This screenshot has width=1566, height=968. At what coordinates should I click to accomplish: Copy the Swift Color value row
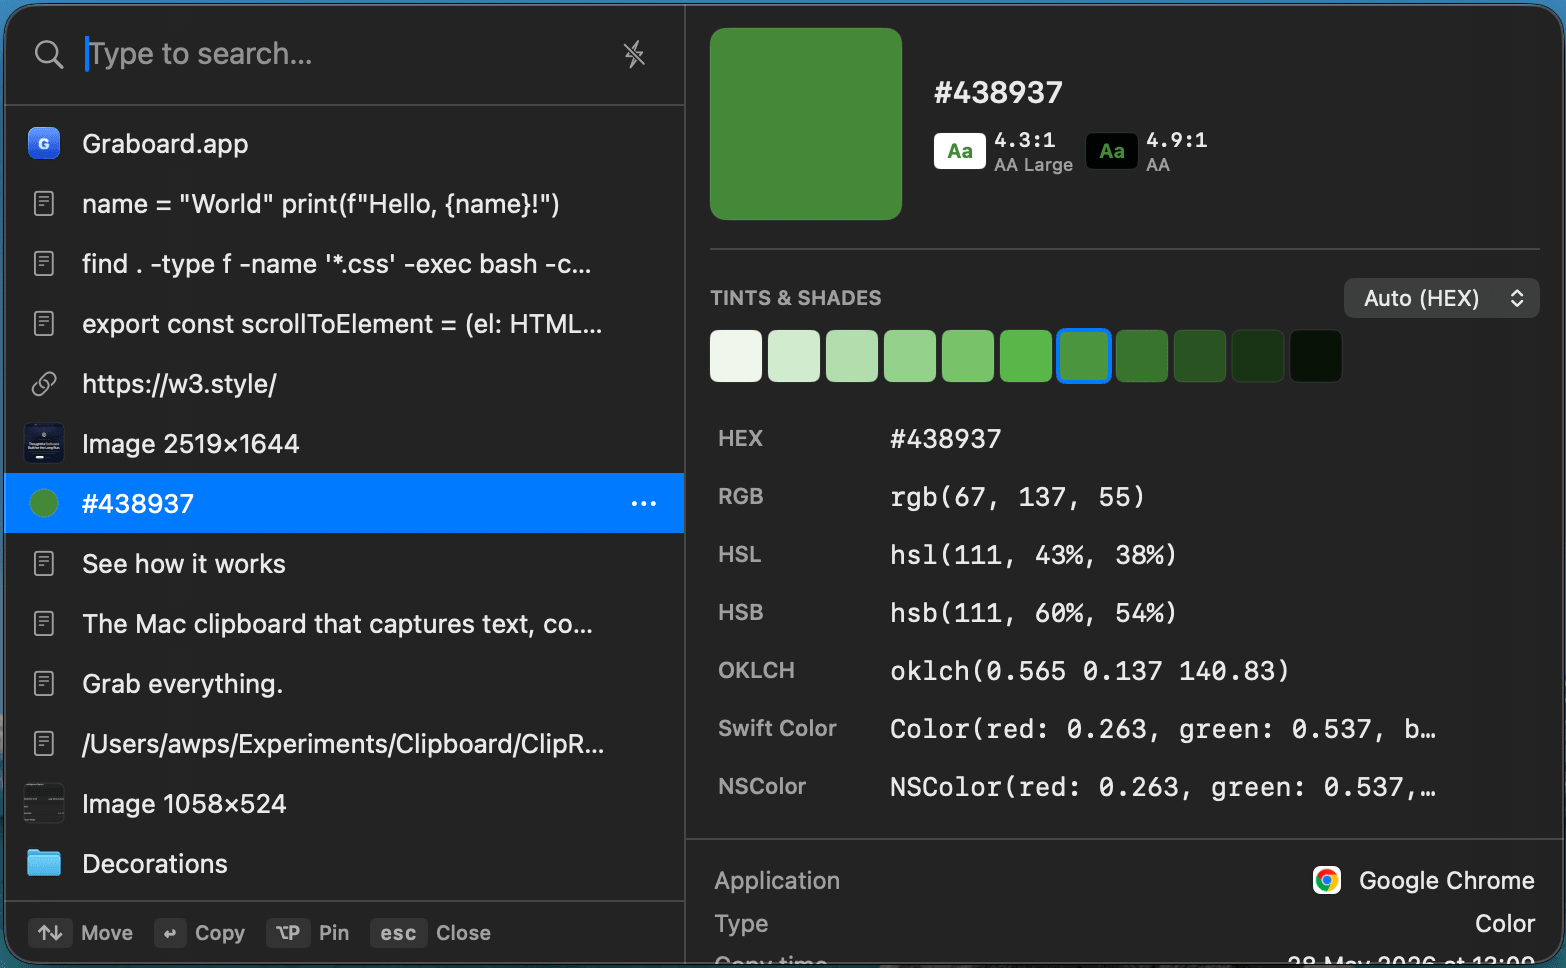pyautogui.click(x=1125, y=729)
